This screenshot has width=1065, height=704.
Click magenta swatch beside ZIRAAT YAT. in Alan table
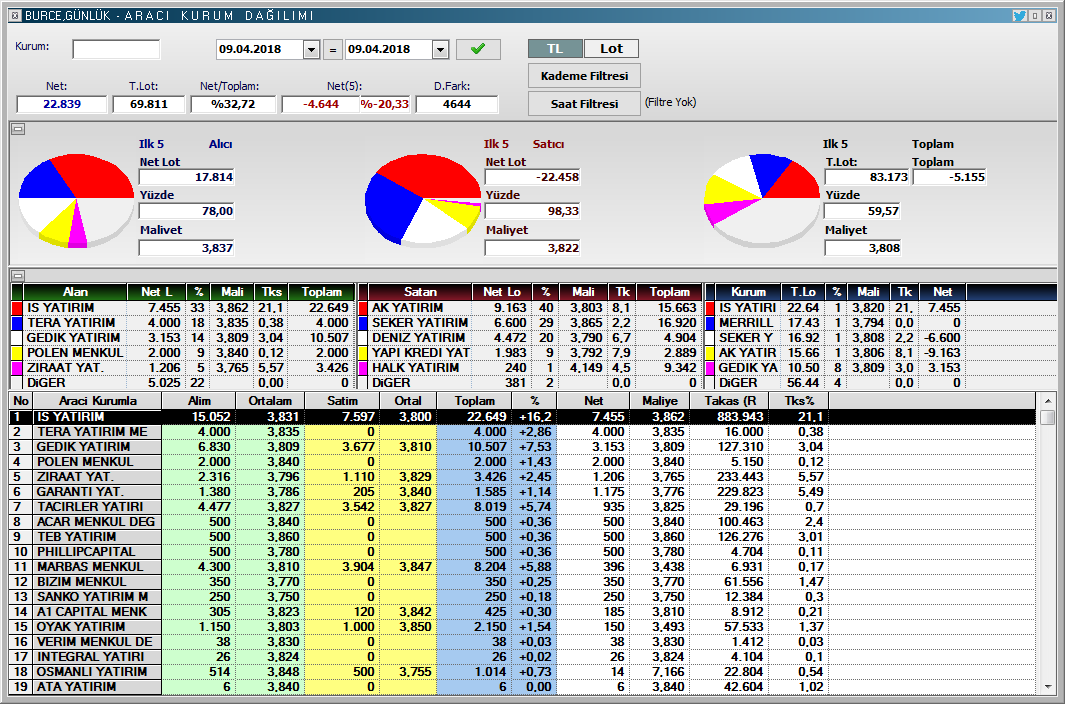18,368
